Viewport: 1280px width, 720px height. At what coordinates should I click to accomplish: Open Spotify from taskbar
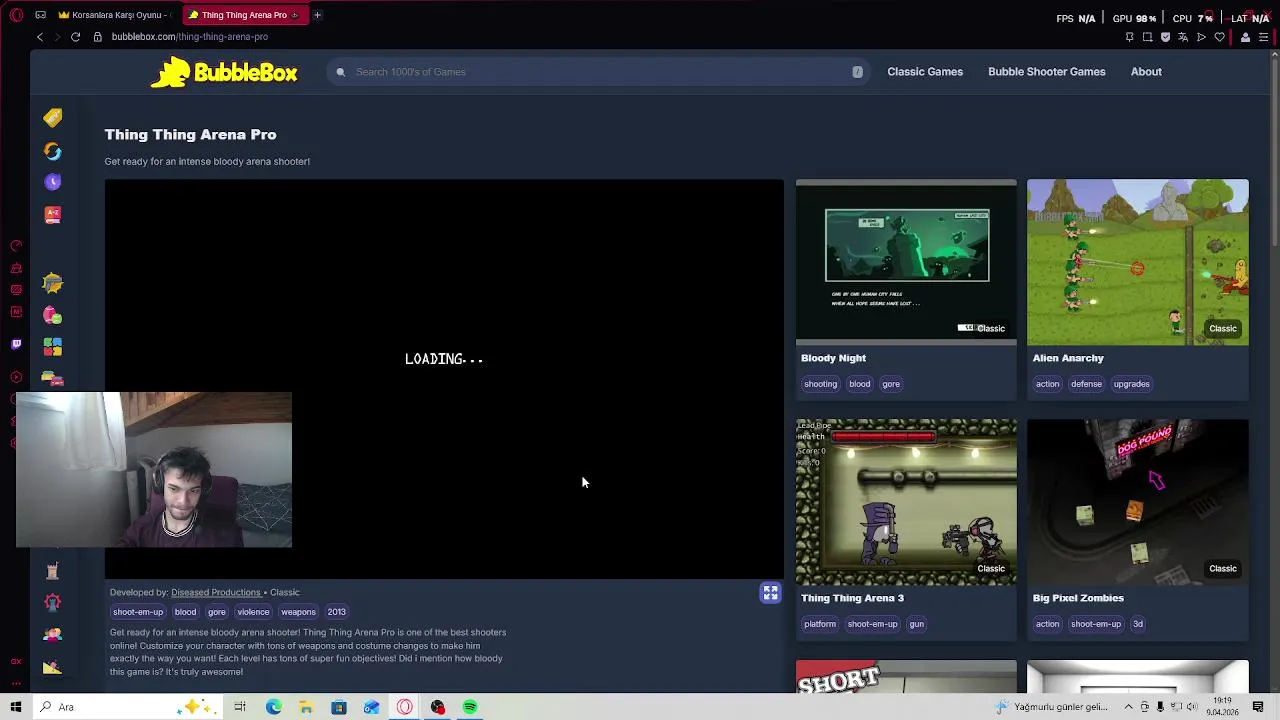tap(470, 707)
